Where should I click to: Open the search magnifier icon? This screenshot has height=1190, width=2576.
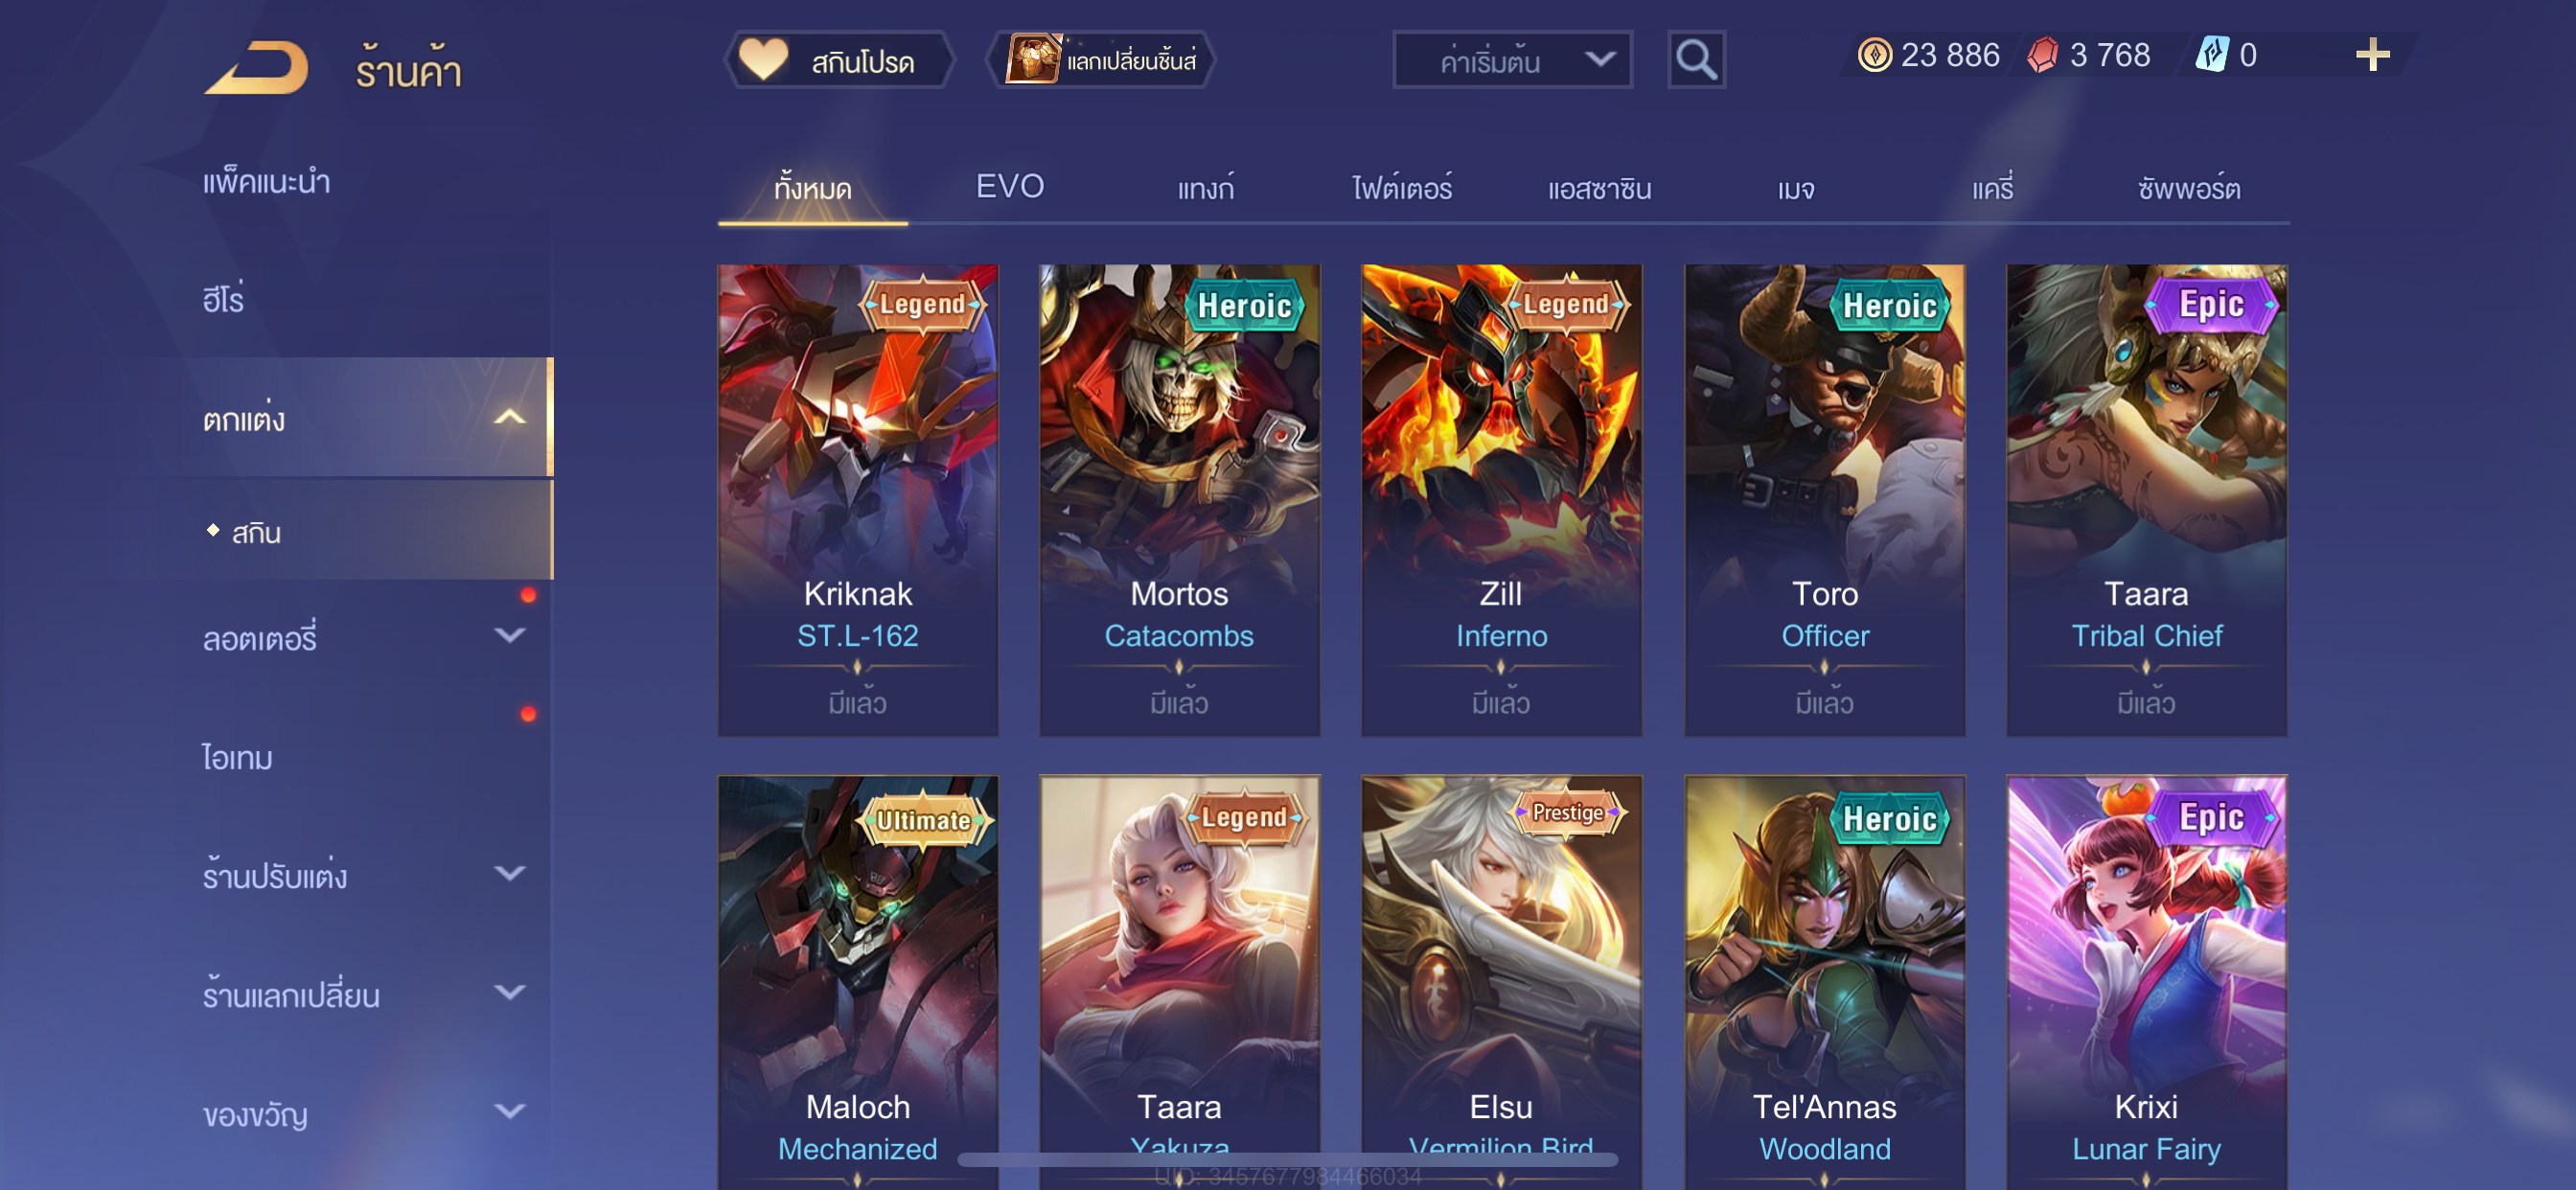tap(1696, 60)
